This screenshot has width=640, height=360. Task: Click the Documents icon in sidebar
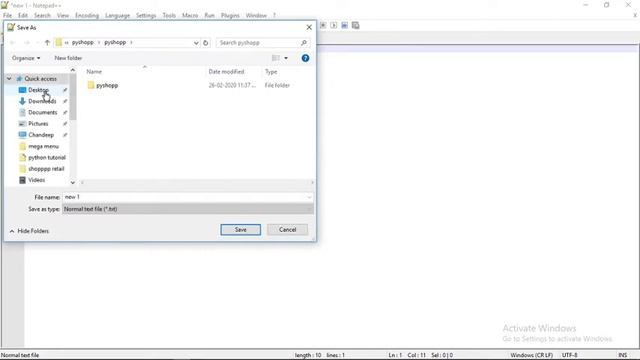[22, 112]
